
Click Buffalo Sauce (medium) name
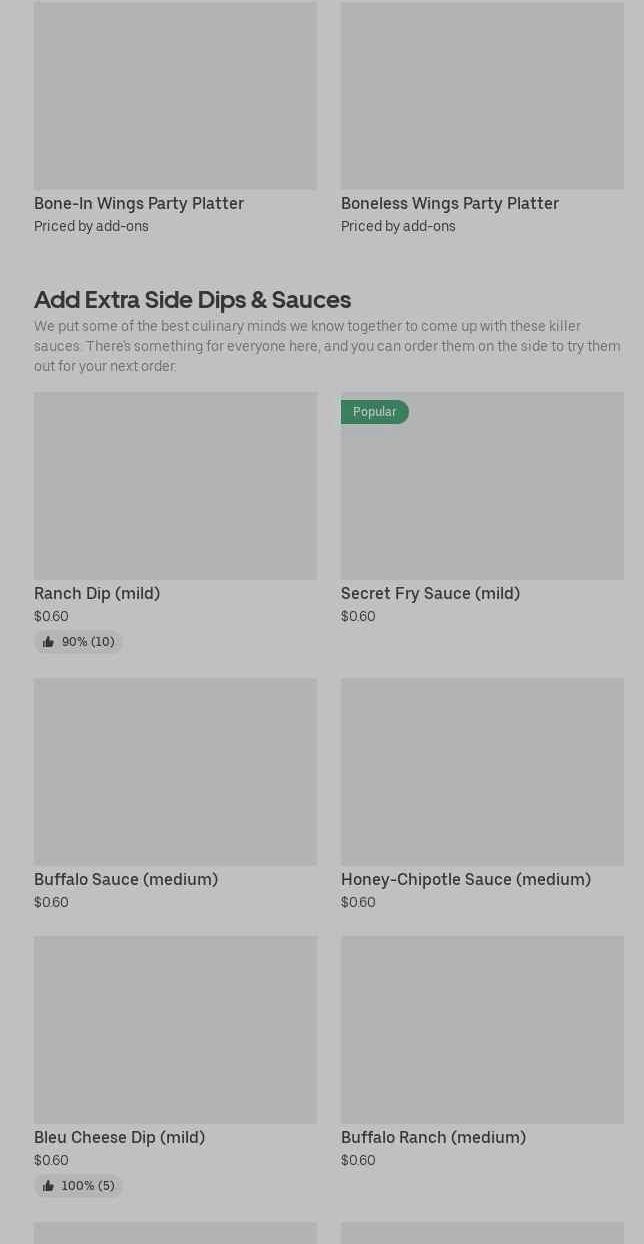tap(126, 879)
